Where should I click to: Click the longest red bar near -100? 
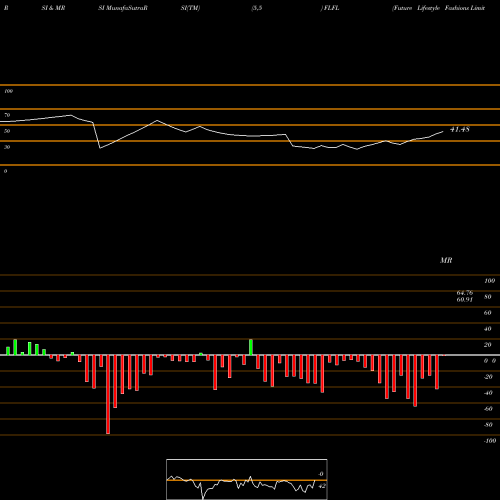(x=108, y=394)
